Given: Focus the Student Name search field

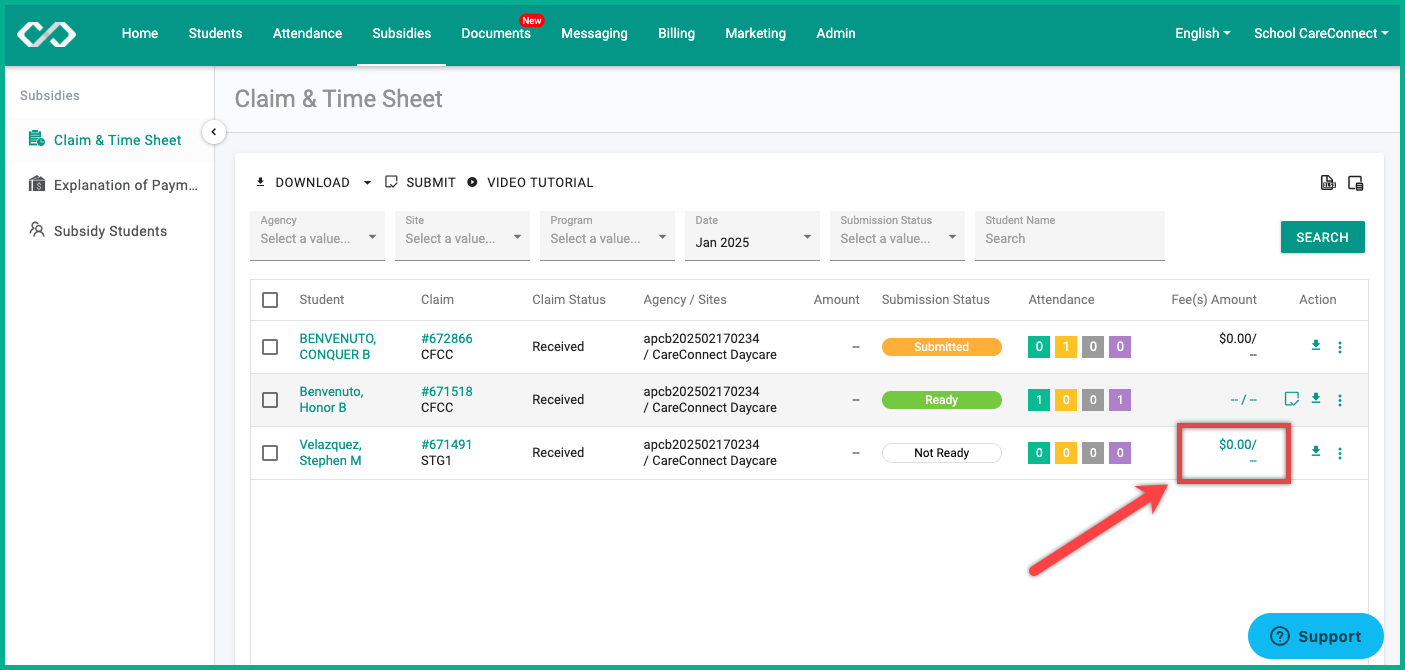Looking at the screenshot, I should click(1070, 235).
